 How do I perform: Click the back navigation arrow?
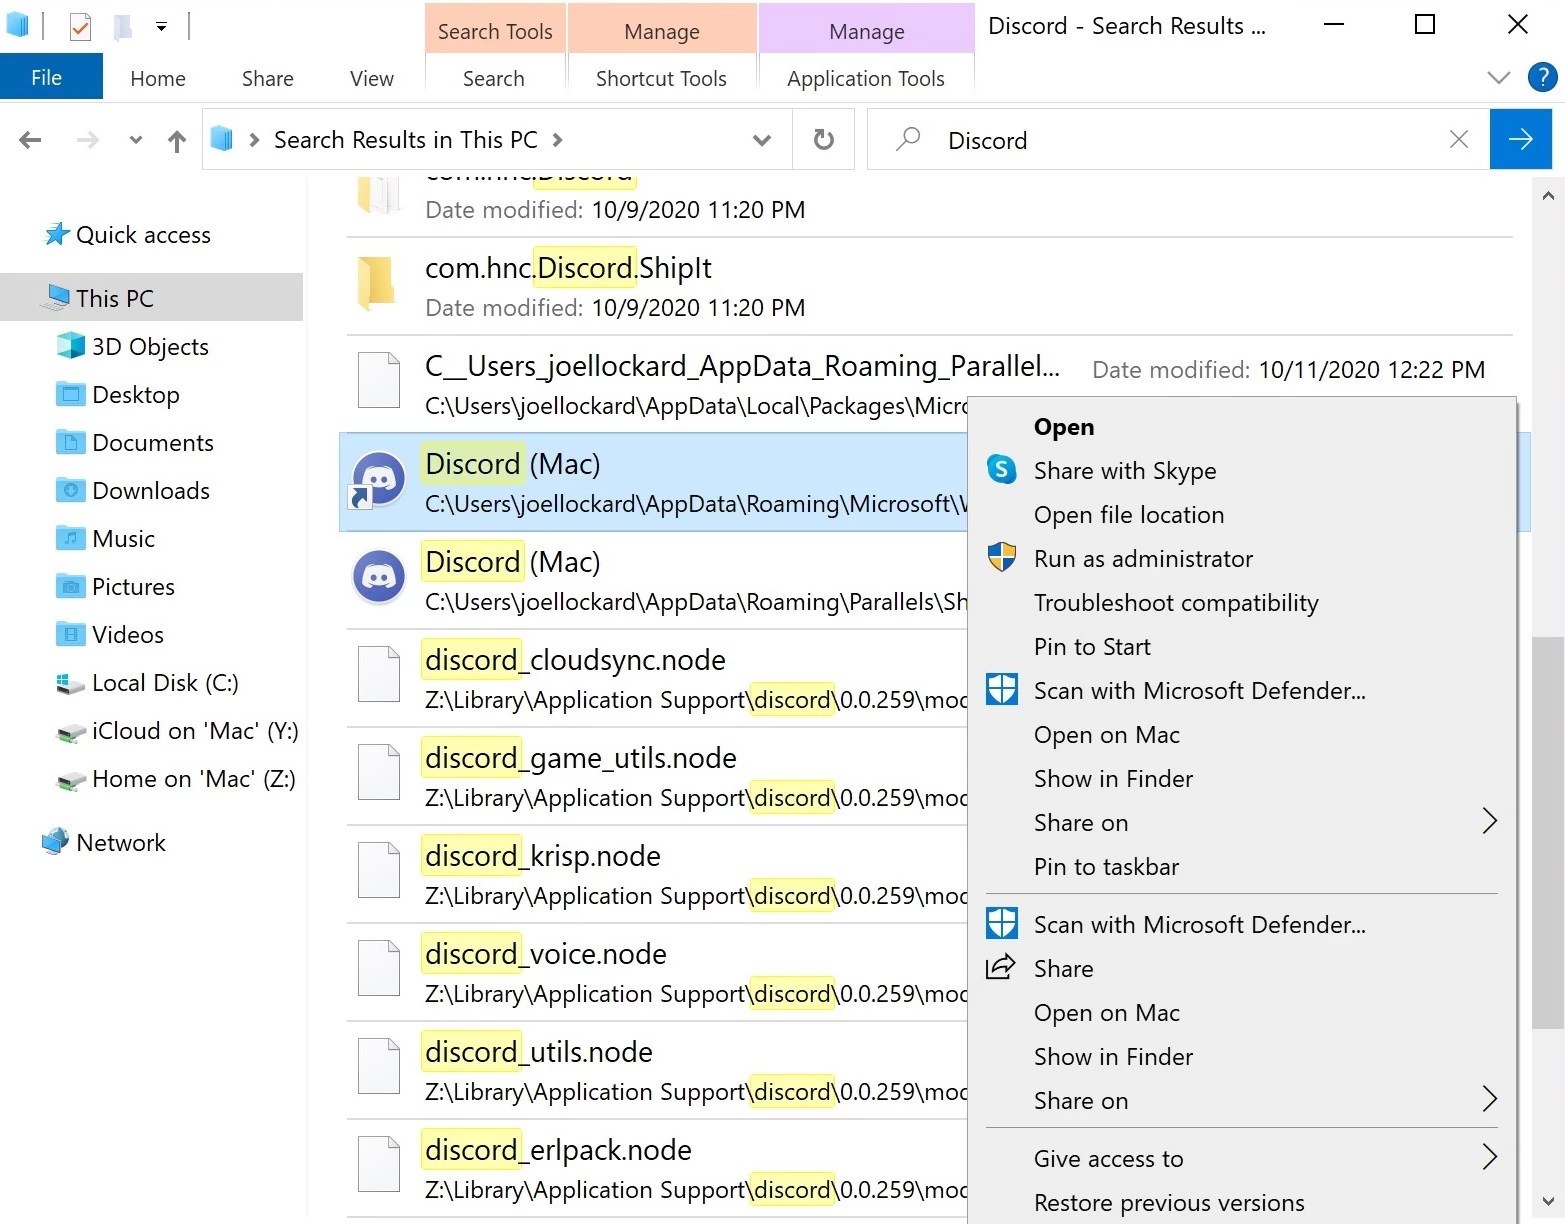pos(29,139)
